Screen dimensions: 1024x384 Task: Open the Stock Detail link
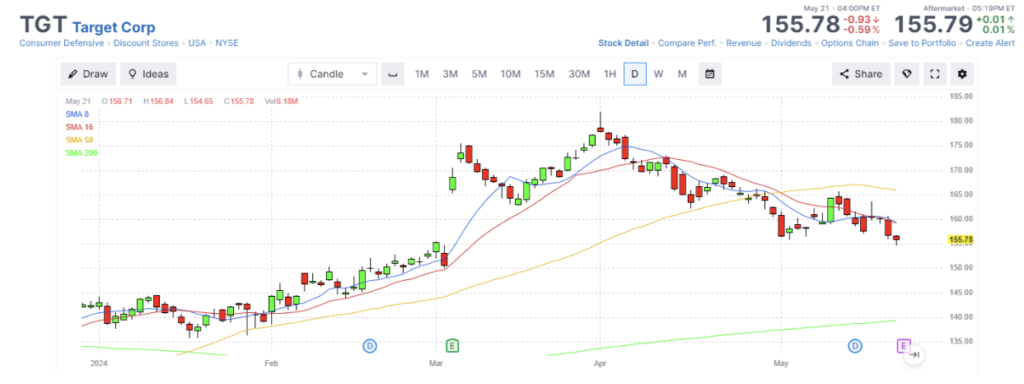coord(624,43)
